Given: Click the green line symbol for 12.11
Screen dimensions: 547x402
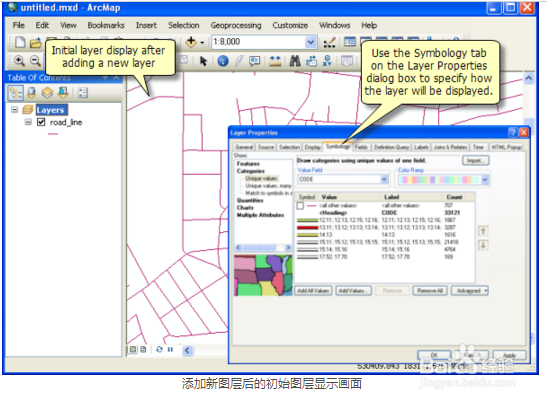Looking at the screenshot, I should pyautogui.click(x=307, y=220).
